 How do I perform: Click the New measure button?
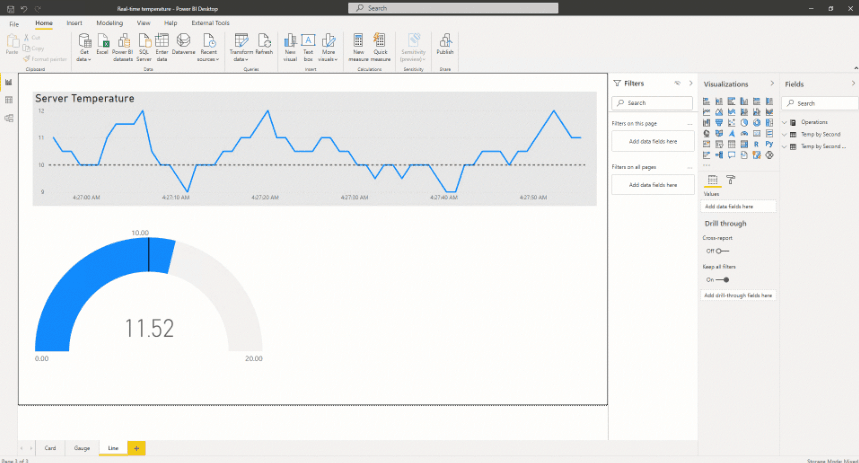358,47
